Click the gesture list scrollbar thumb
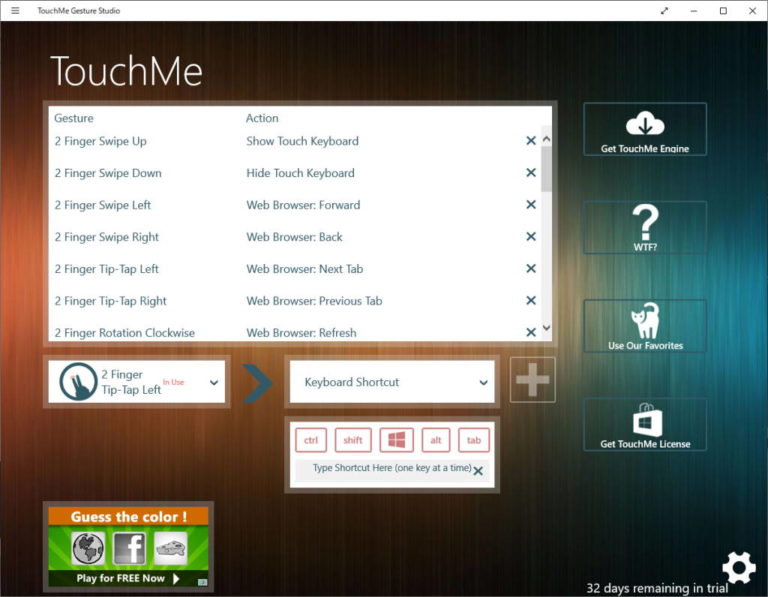This screenshot has height=597, width=768. click(x=547, y=168)
